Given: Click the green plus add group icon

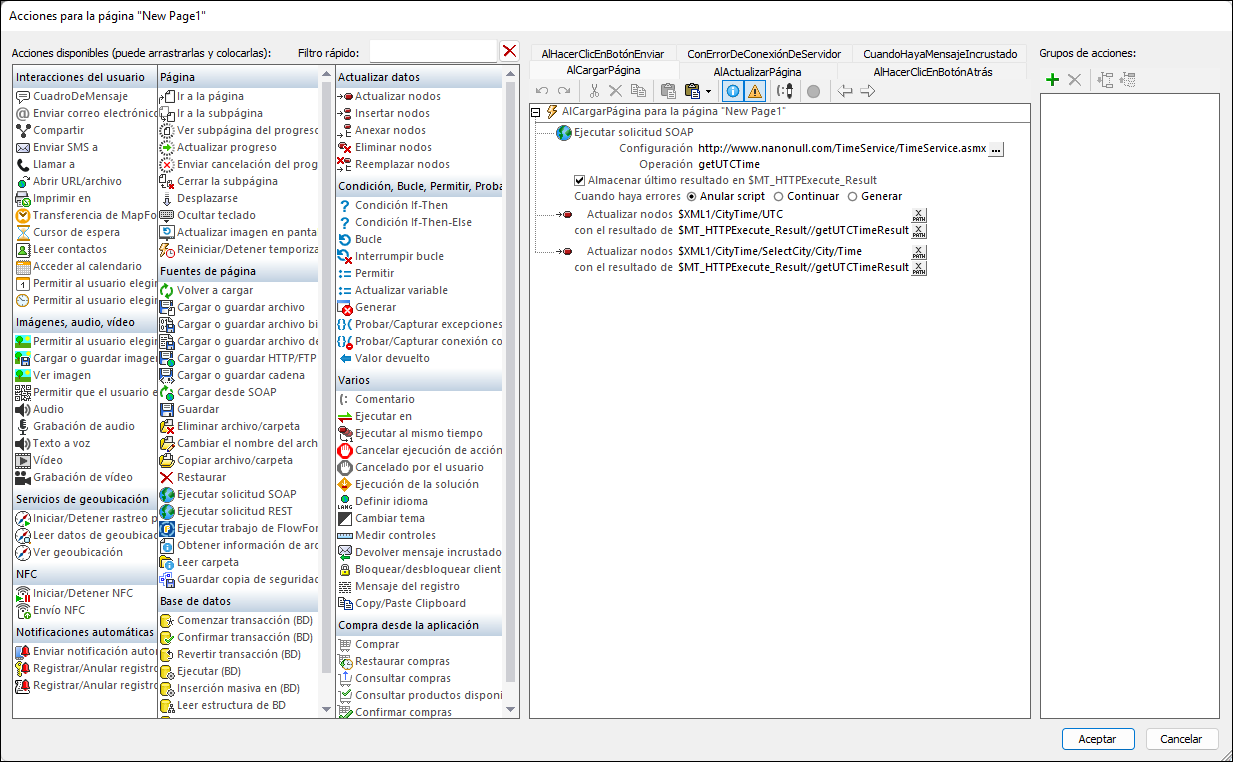Looking at the screenshot, I should tap(1052, 79).
